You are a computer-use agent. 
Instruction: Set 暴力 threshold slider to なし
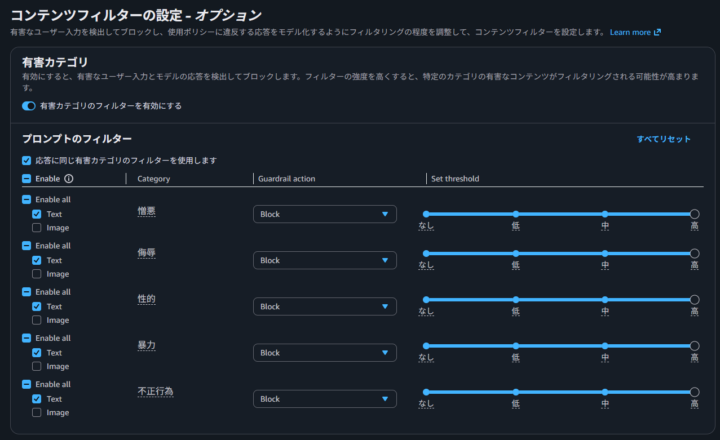tap(426, 345)
